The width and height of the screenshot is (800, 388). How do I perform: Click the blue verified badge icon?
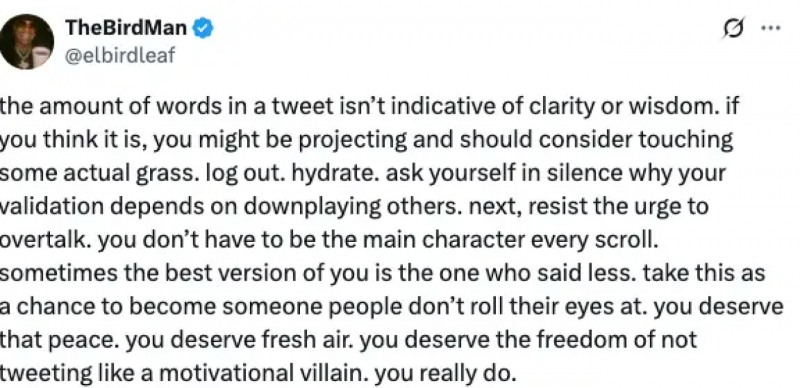203,28
